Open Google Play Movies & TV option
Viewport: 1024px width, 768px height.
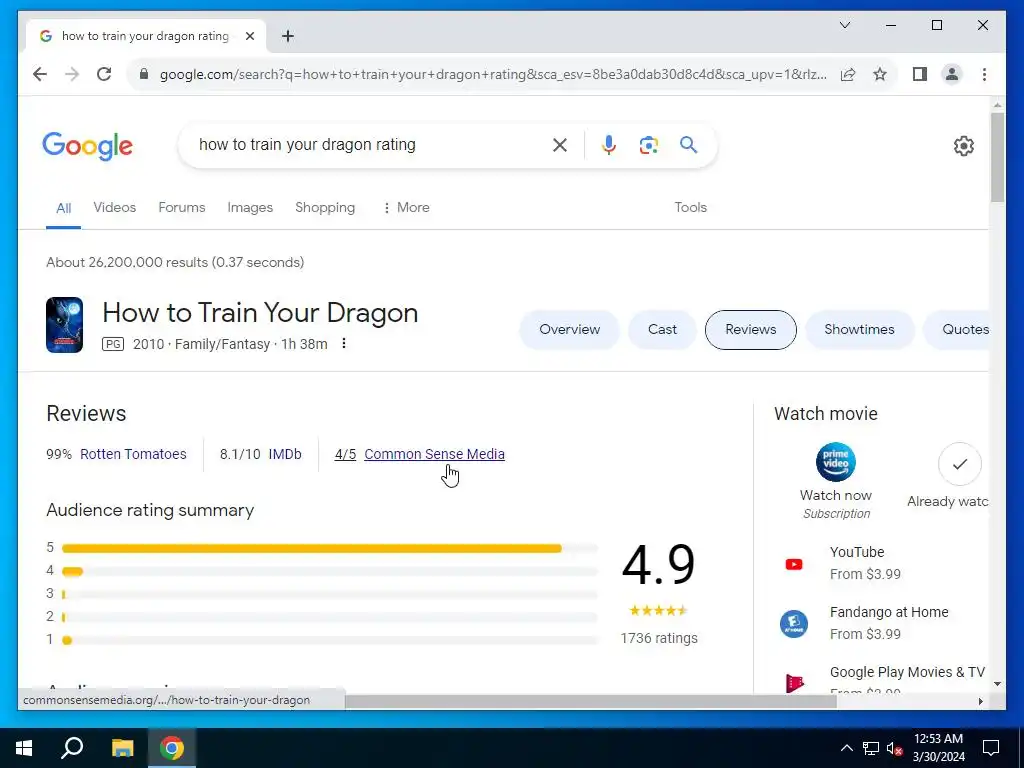[882, 679]
